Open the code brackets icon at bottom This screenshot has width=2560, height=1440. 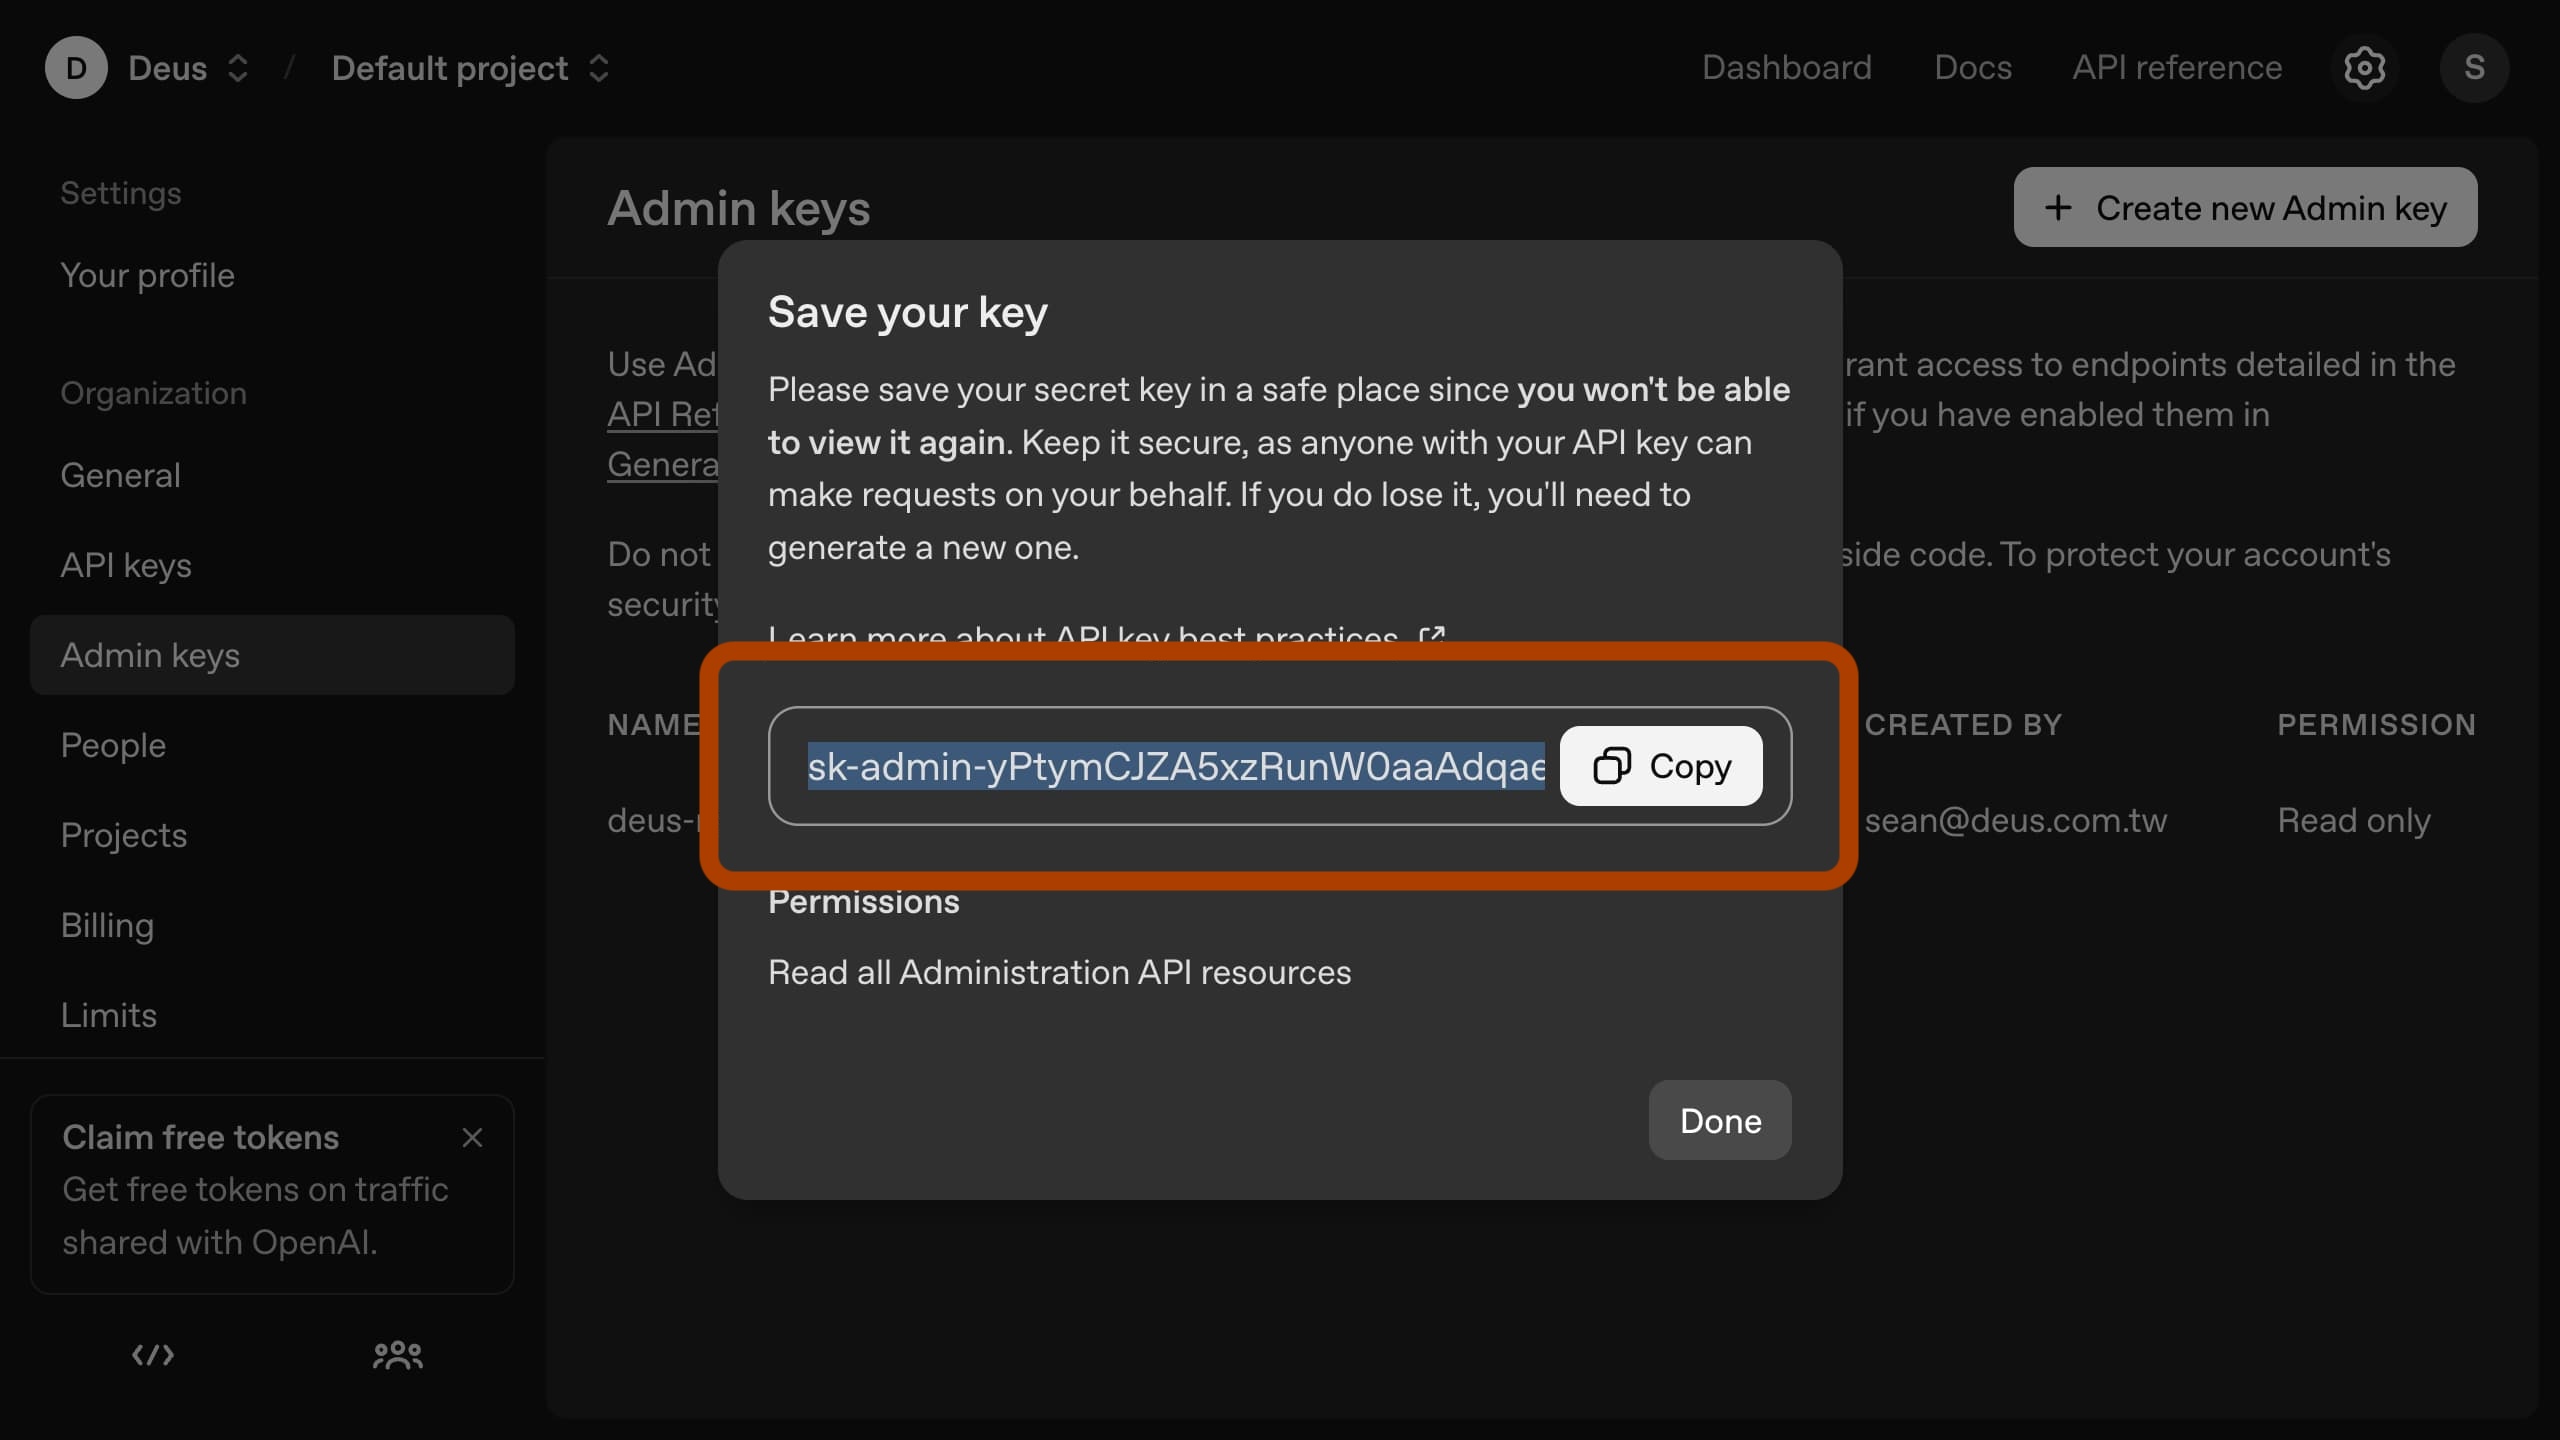pyautogui.click(x=153, y=1355)
